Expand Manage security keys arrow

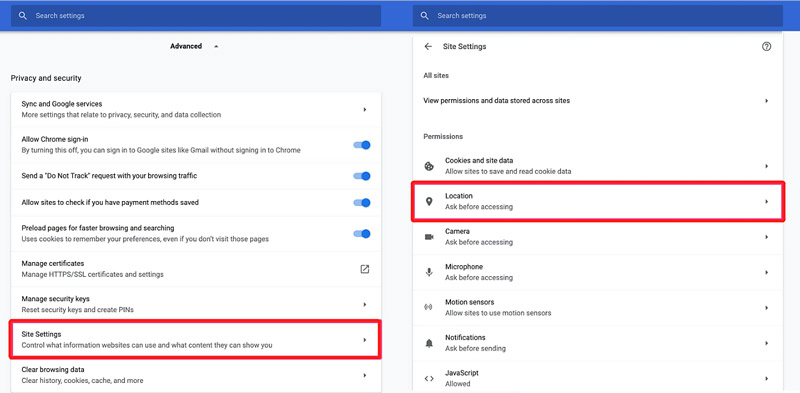click(x=365, y=304)
